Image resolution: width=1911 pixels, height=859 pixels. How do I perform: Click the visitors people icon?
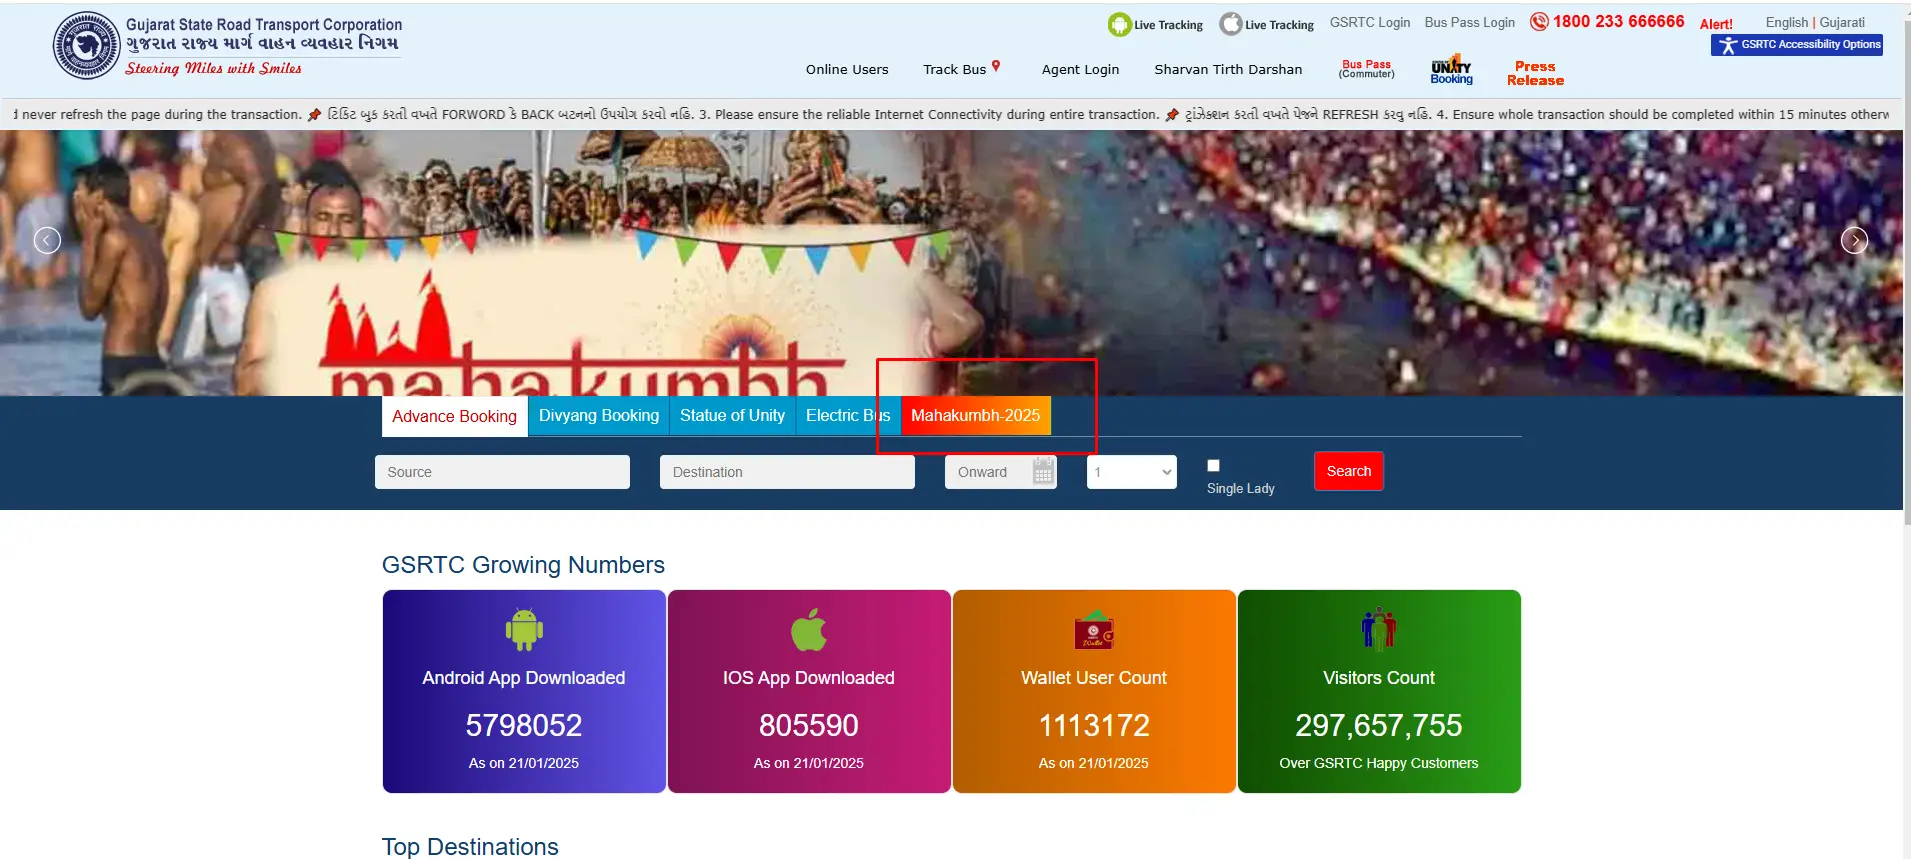coord(1379,629)
